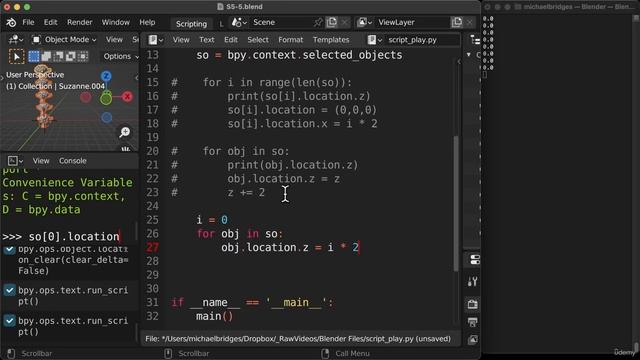640x360 pixels.
Task: Open the console editor type dropdown
Action: pos(16,161)
